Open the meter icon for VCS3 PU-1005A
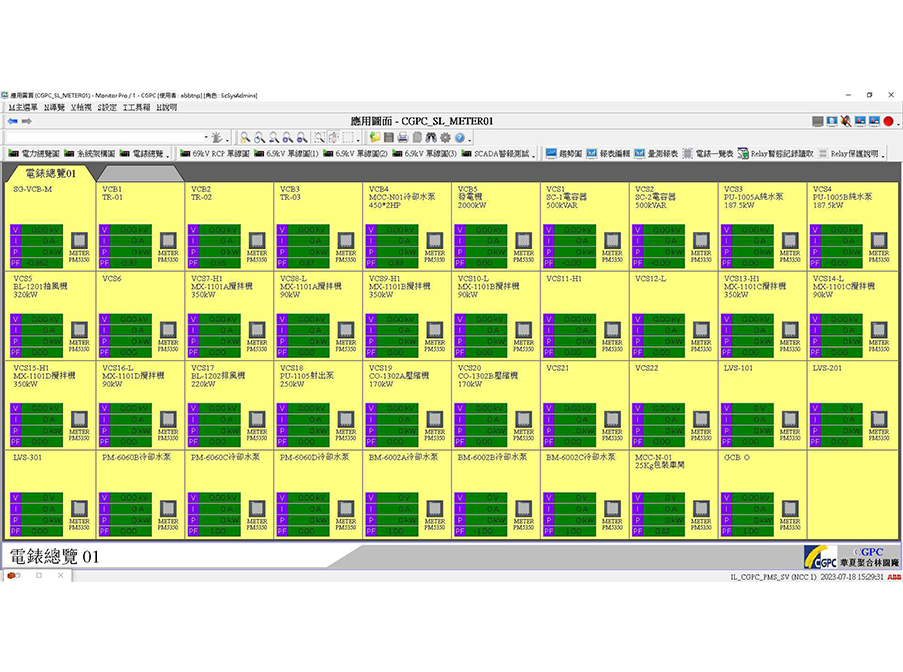Viewport: 903px width, 672px height. pos(790,240)
